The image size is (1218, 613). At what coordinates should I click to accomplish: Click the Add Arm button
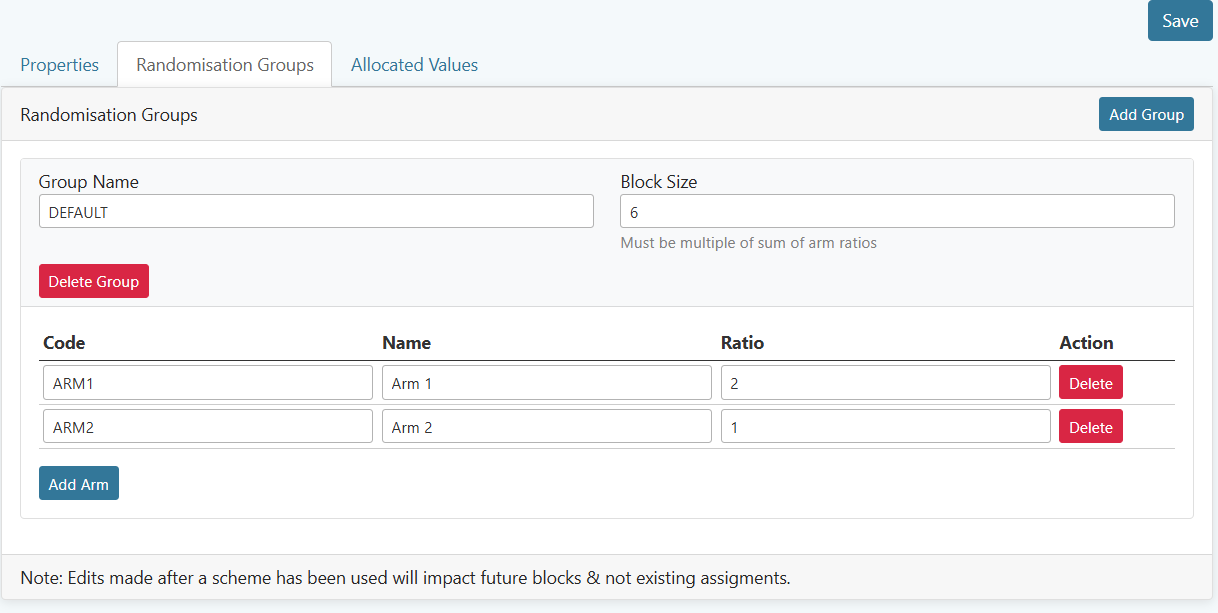click(x=78, y=483)
